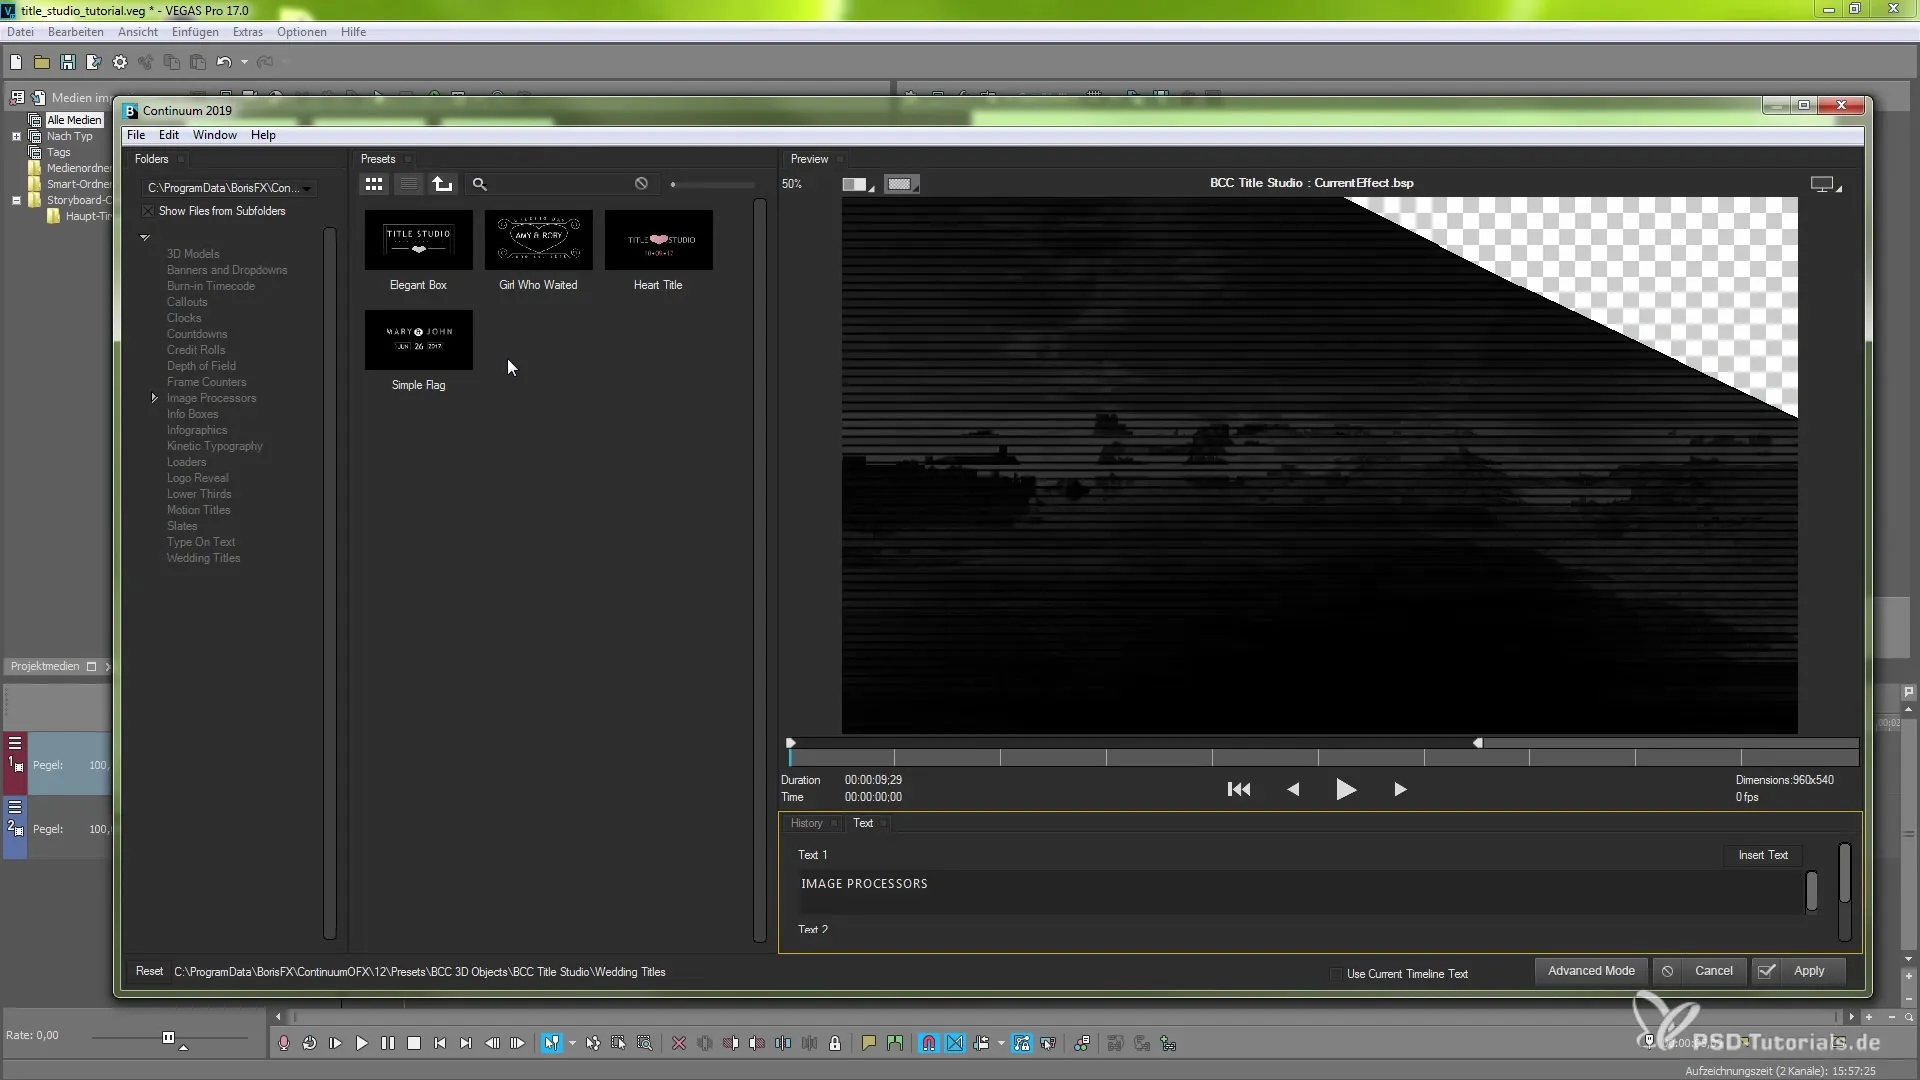Click the undo arrow in VEGAS toolbar

[x=224, y=62]
